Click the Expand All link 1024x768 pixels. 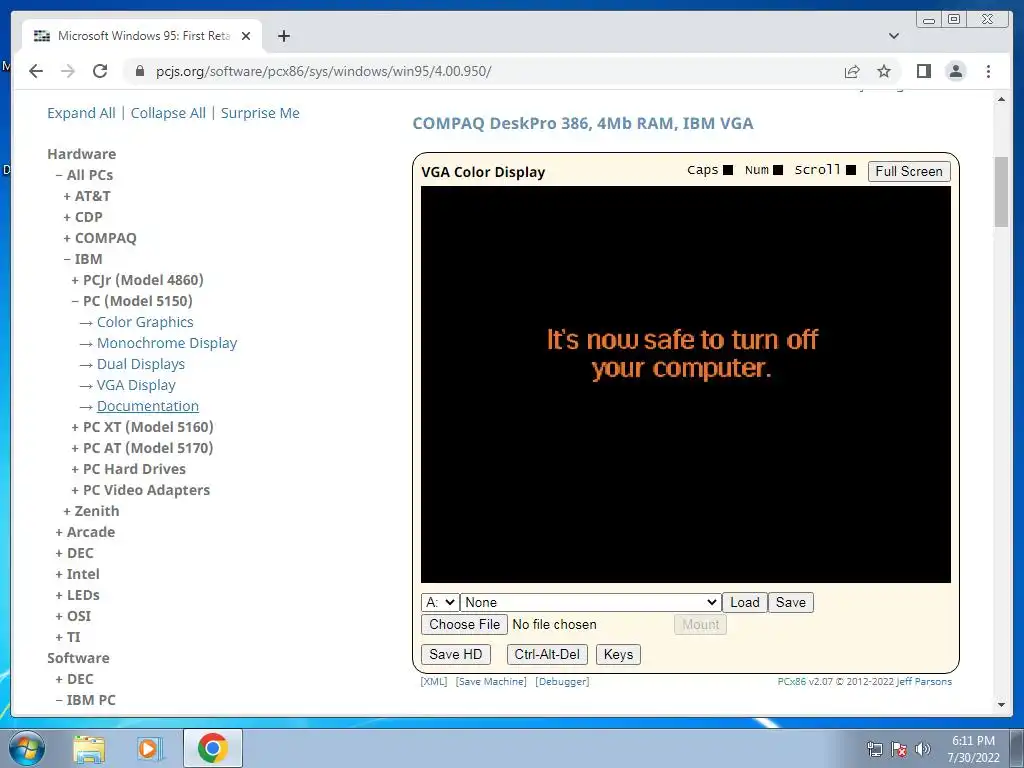(81, 113)
